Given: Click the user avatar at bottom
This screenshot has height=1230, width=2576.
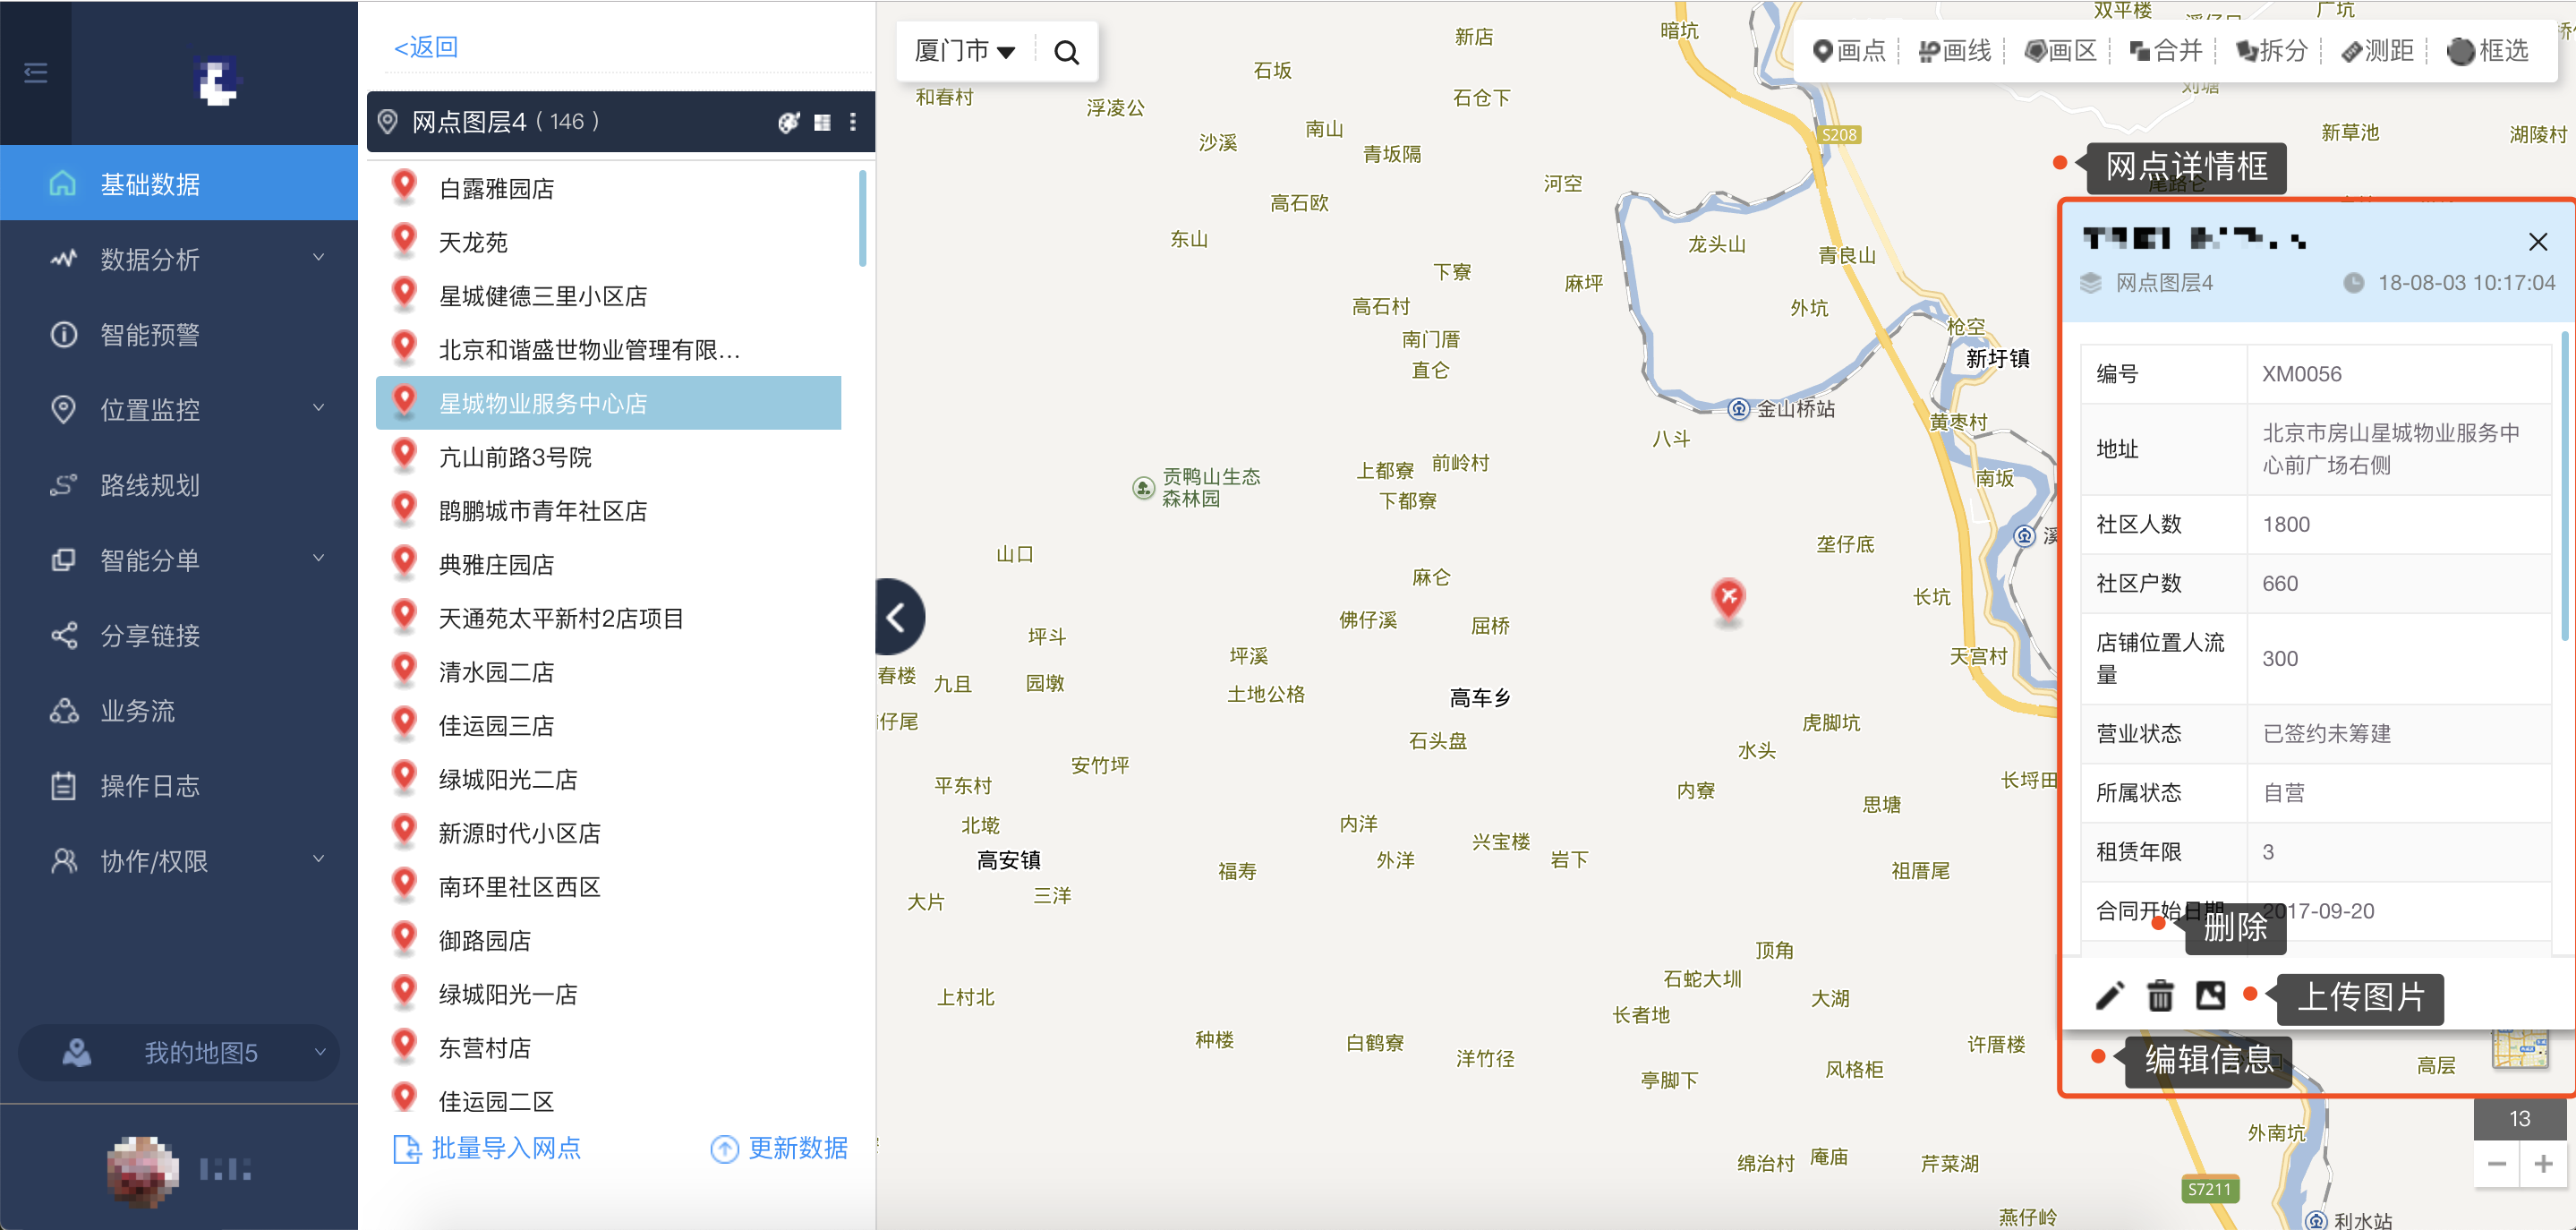Looking at the screenshot, I should [x=143, y=1170].
